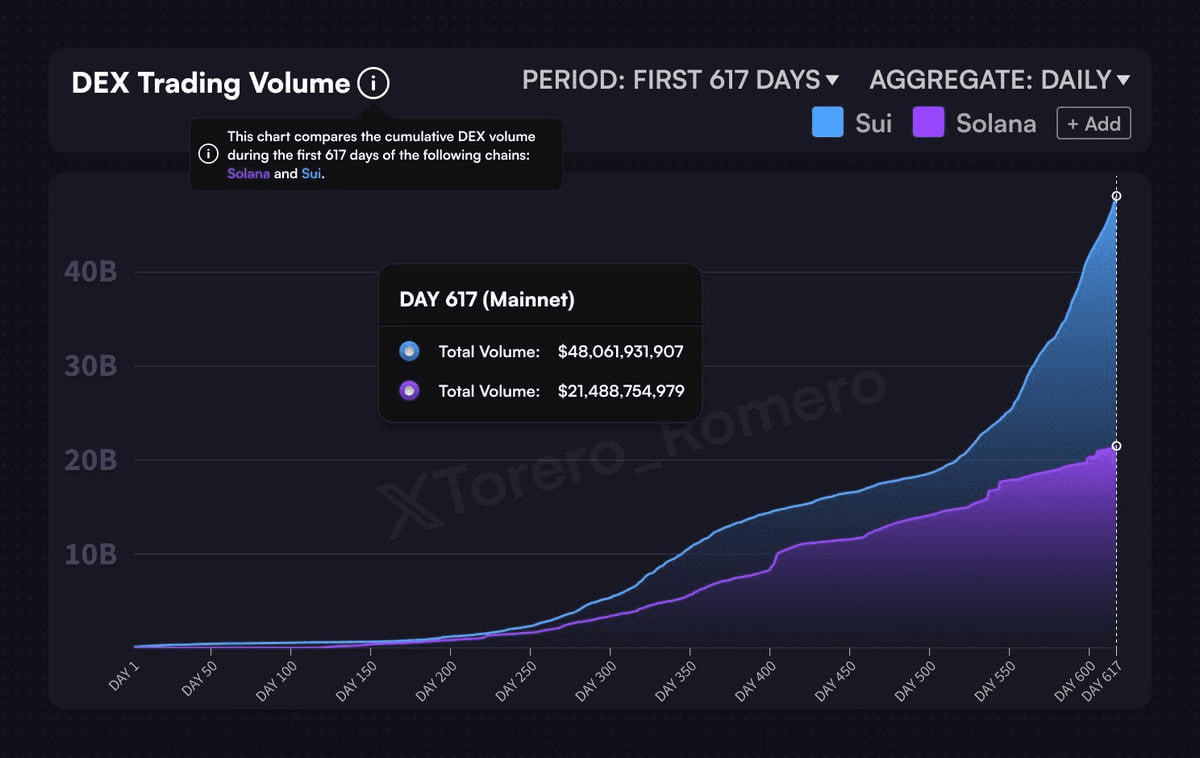Click the blue Sui color swatch

click(827, 124)
